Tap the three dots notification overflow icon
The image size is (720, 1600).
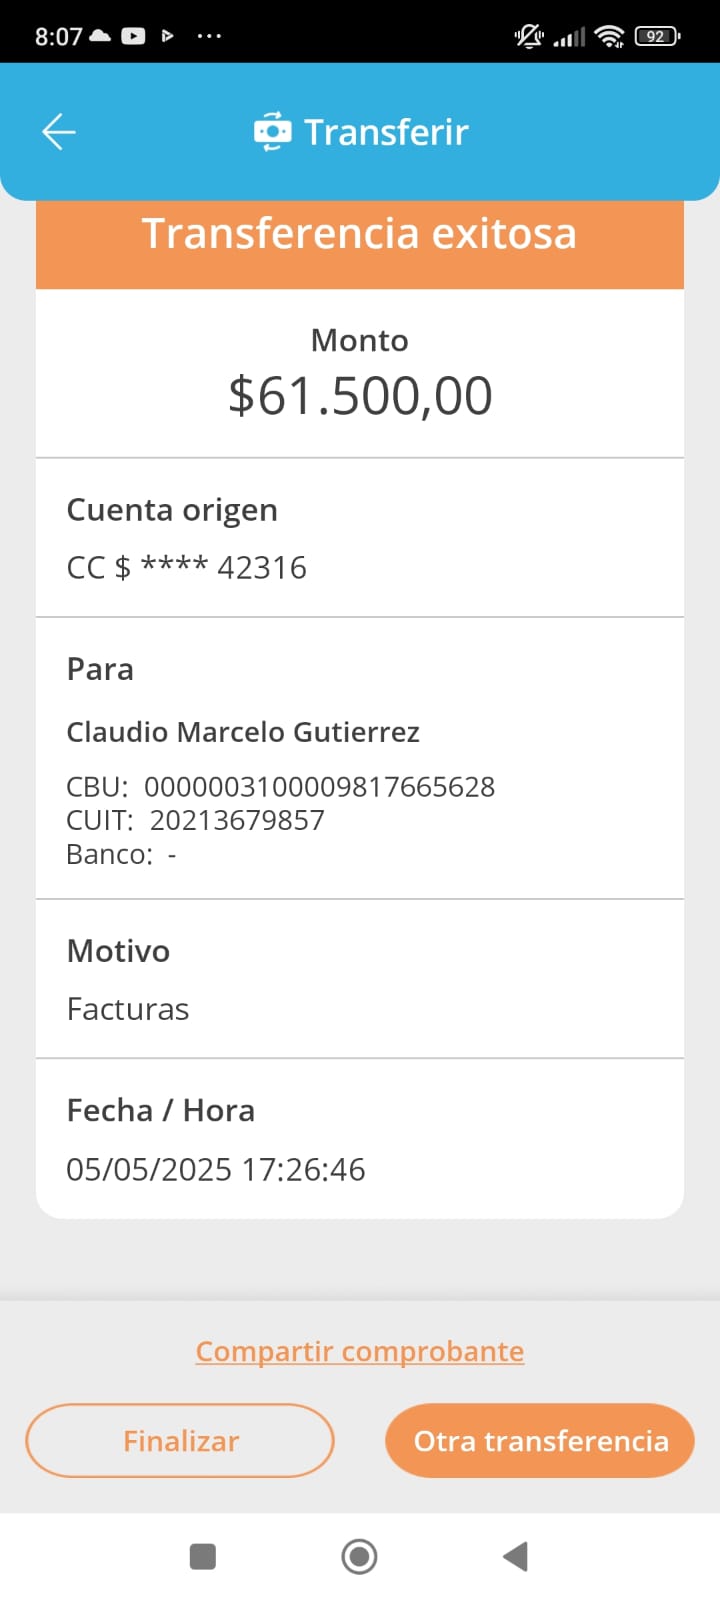pyautogui.click(x=209, y=36)
